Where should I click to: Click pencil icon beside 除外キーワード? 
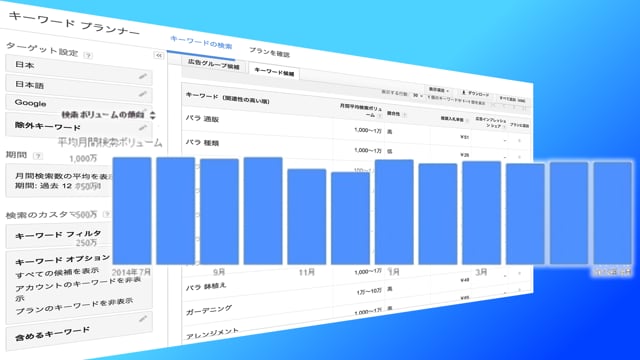click(x=142, y=128)
